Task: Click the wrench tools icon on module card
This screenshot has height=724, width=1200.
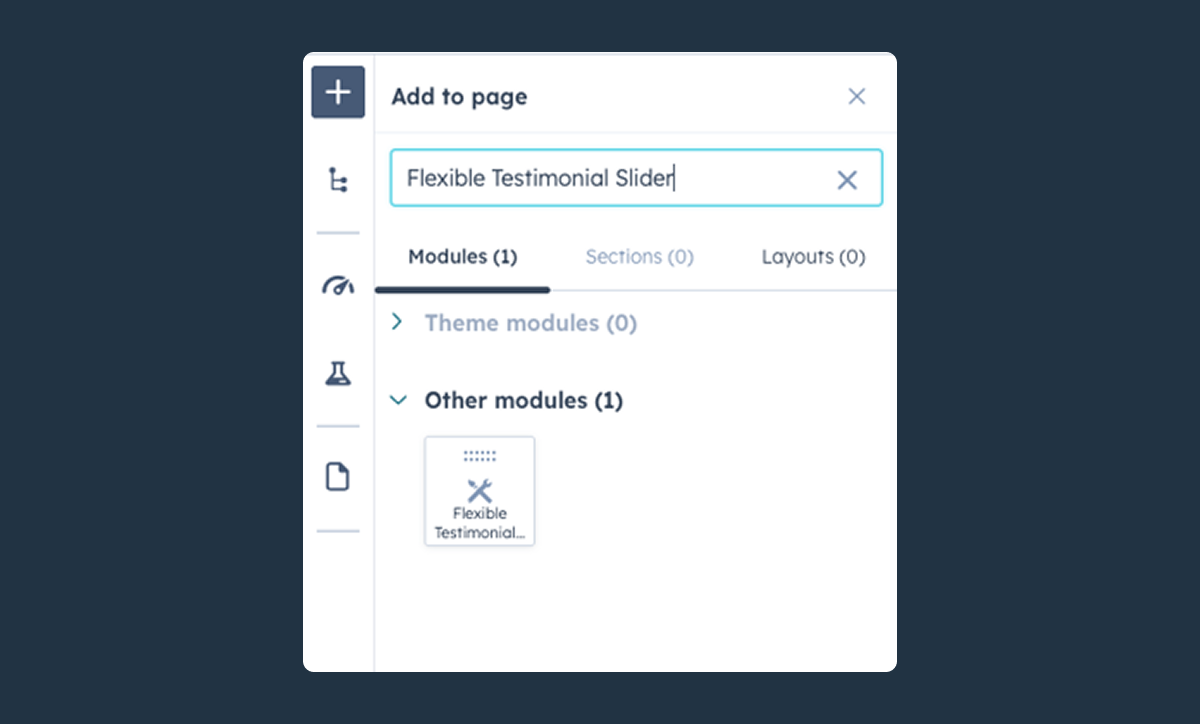Action: click(x=480, y=490)
